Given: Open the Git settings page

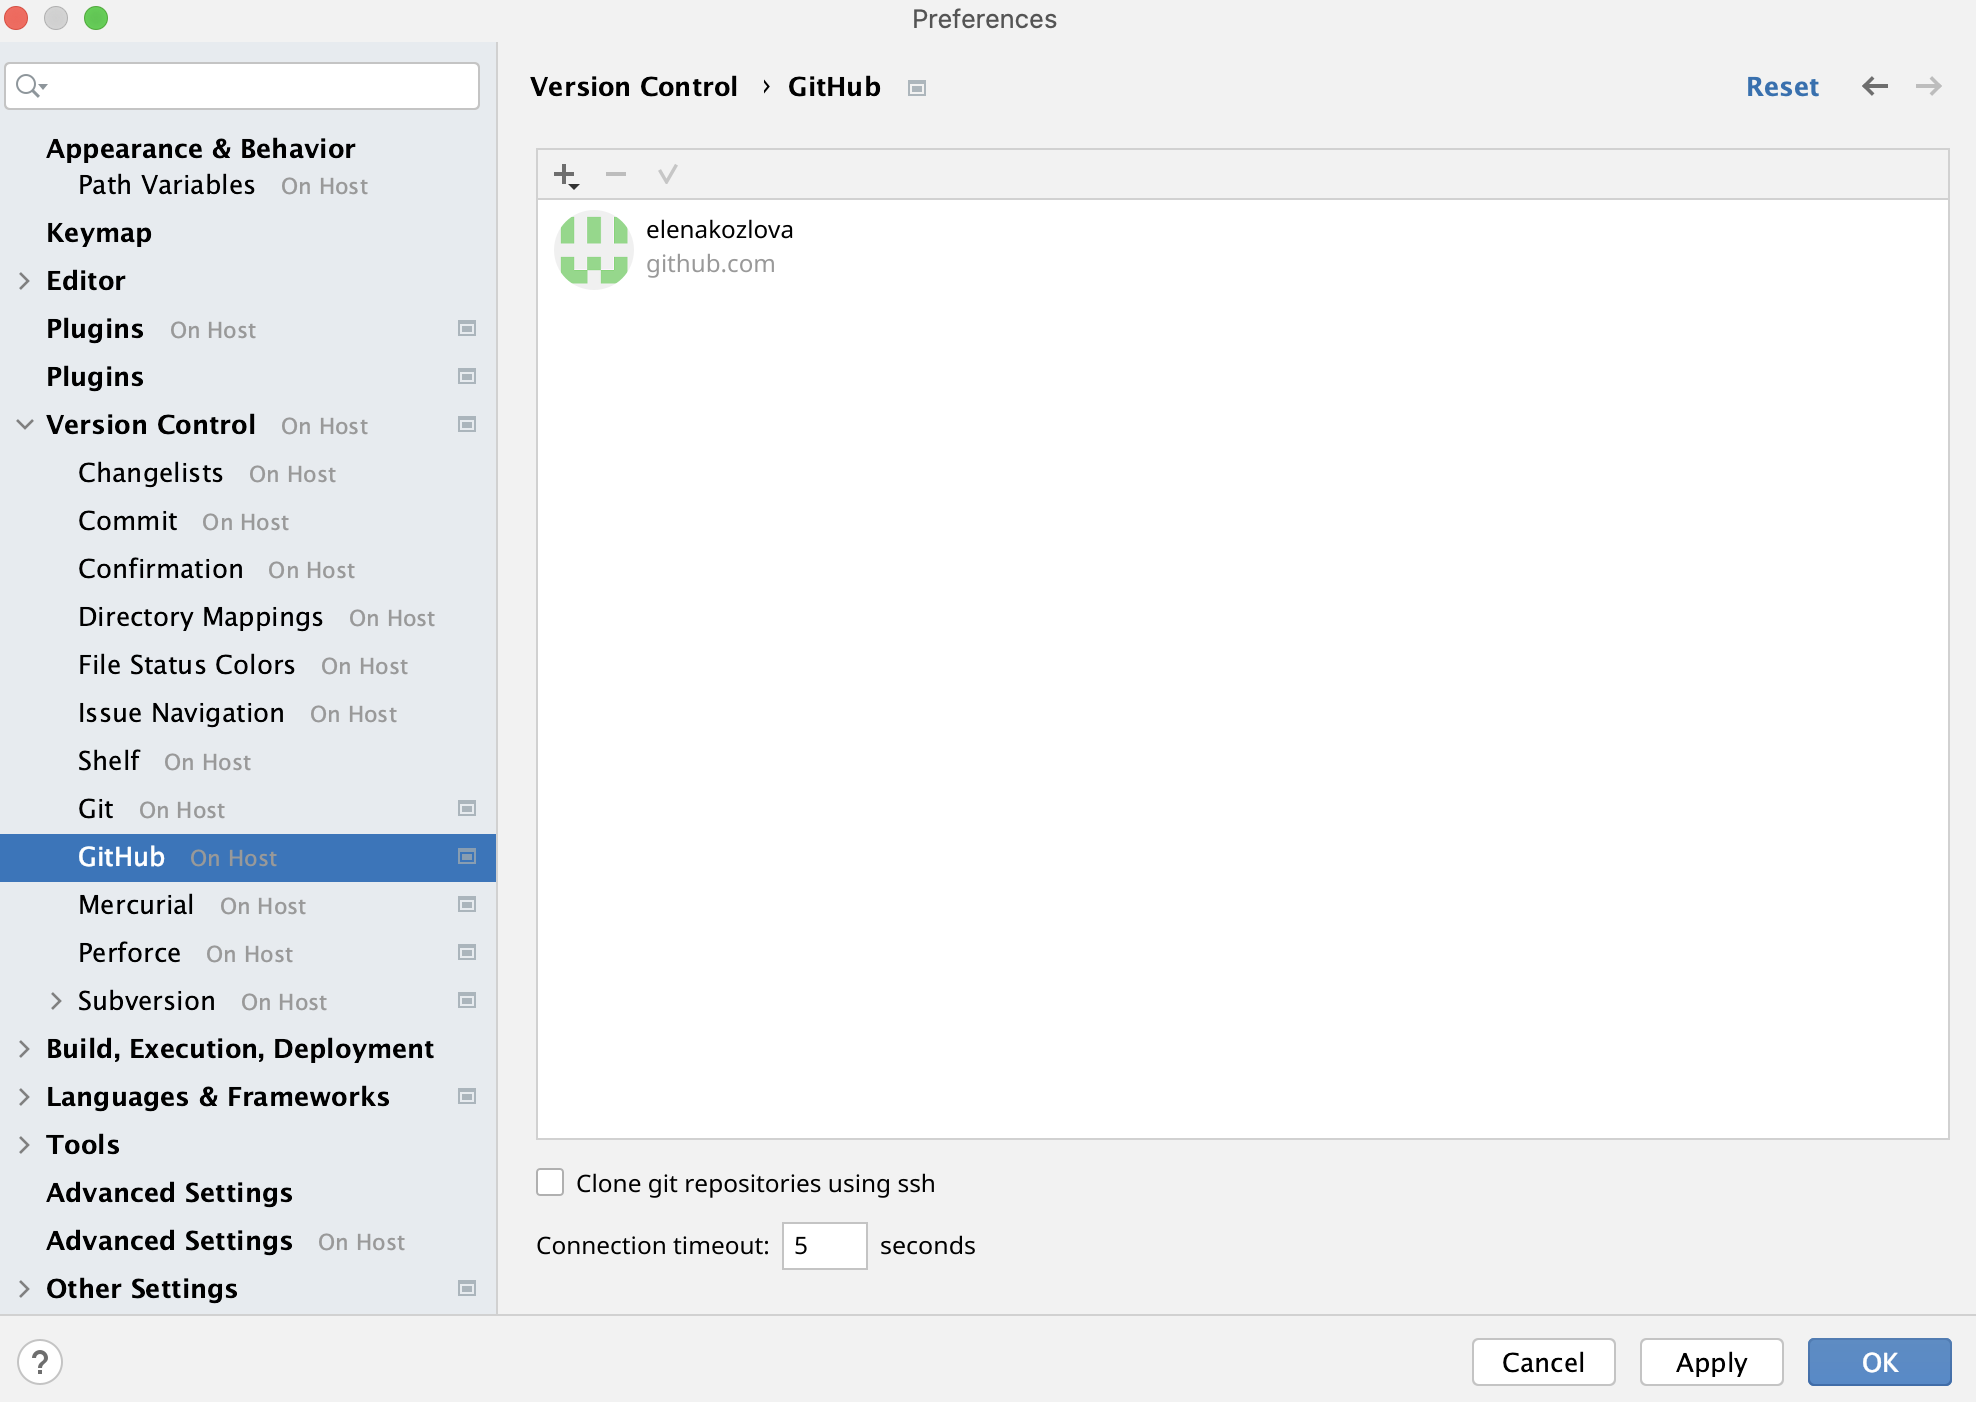Looking at the screenshot, I should [95, 809].
